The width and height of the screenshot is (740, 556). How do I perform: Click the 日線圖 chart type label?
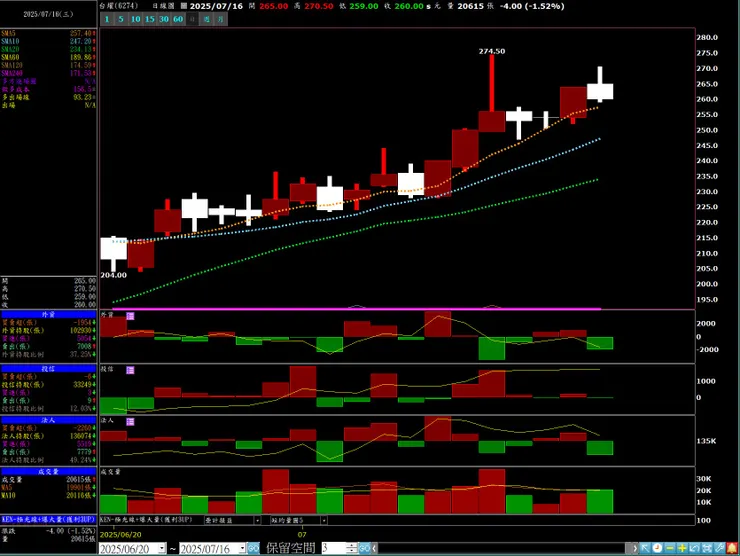click(x=163, y=6)
